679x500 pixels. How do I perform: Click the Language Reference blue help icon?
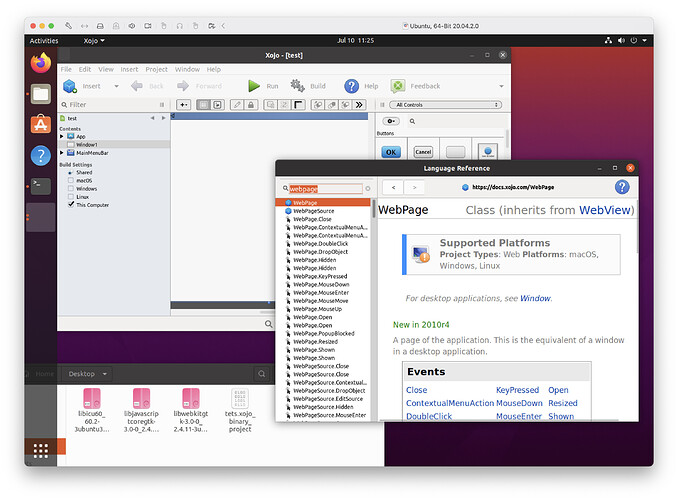[622, 187]
